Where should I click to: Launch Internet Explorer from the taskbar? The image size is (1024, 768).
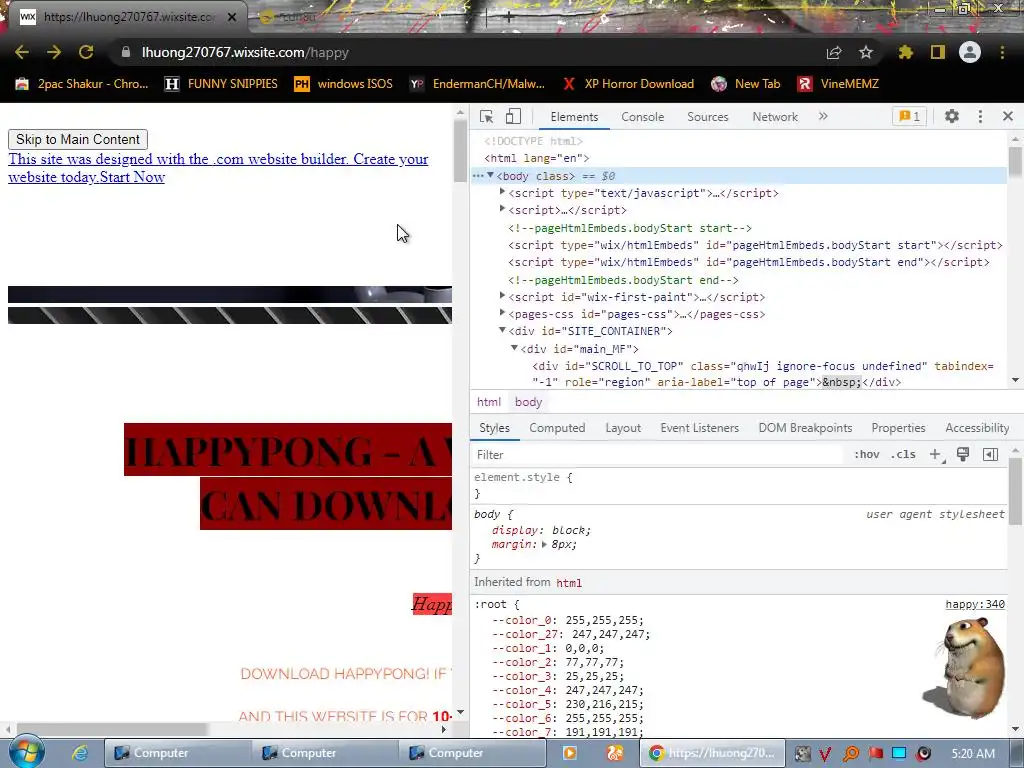[x=80, y=753]
